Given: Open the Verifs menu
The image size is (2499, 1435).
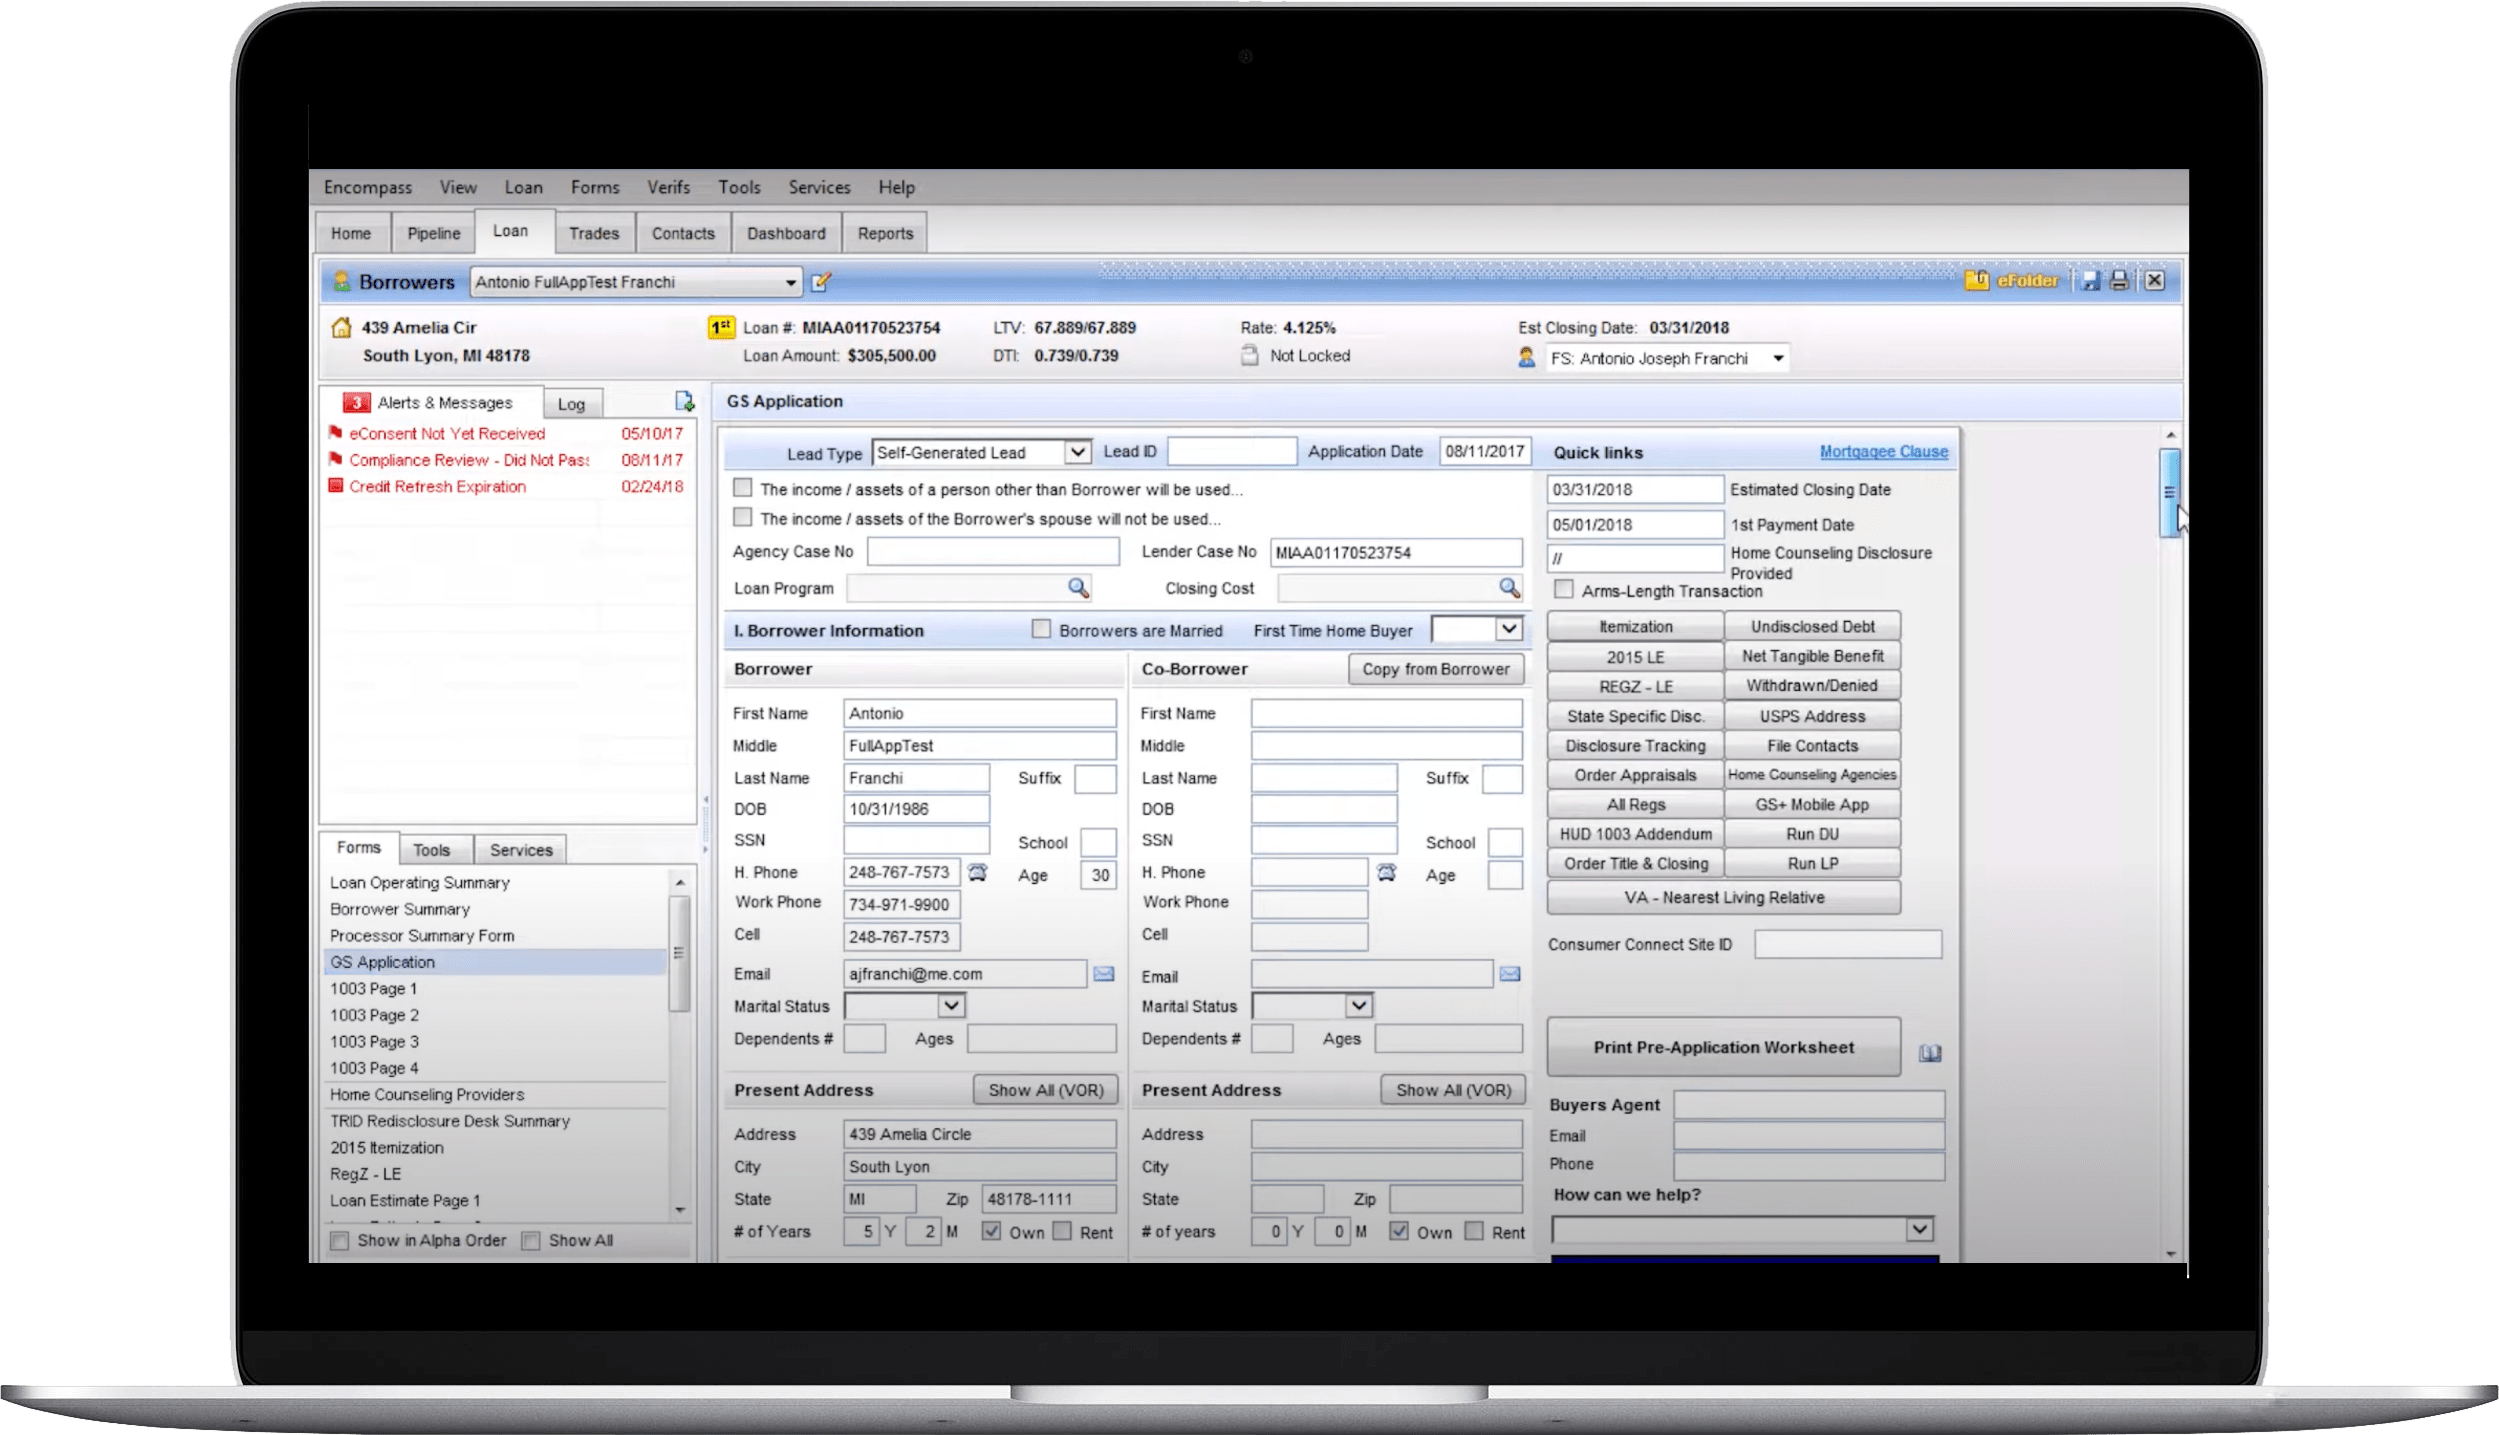Looking at the screenshot, I should (x=668, y=187).
